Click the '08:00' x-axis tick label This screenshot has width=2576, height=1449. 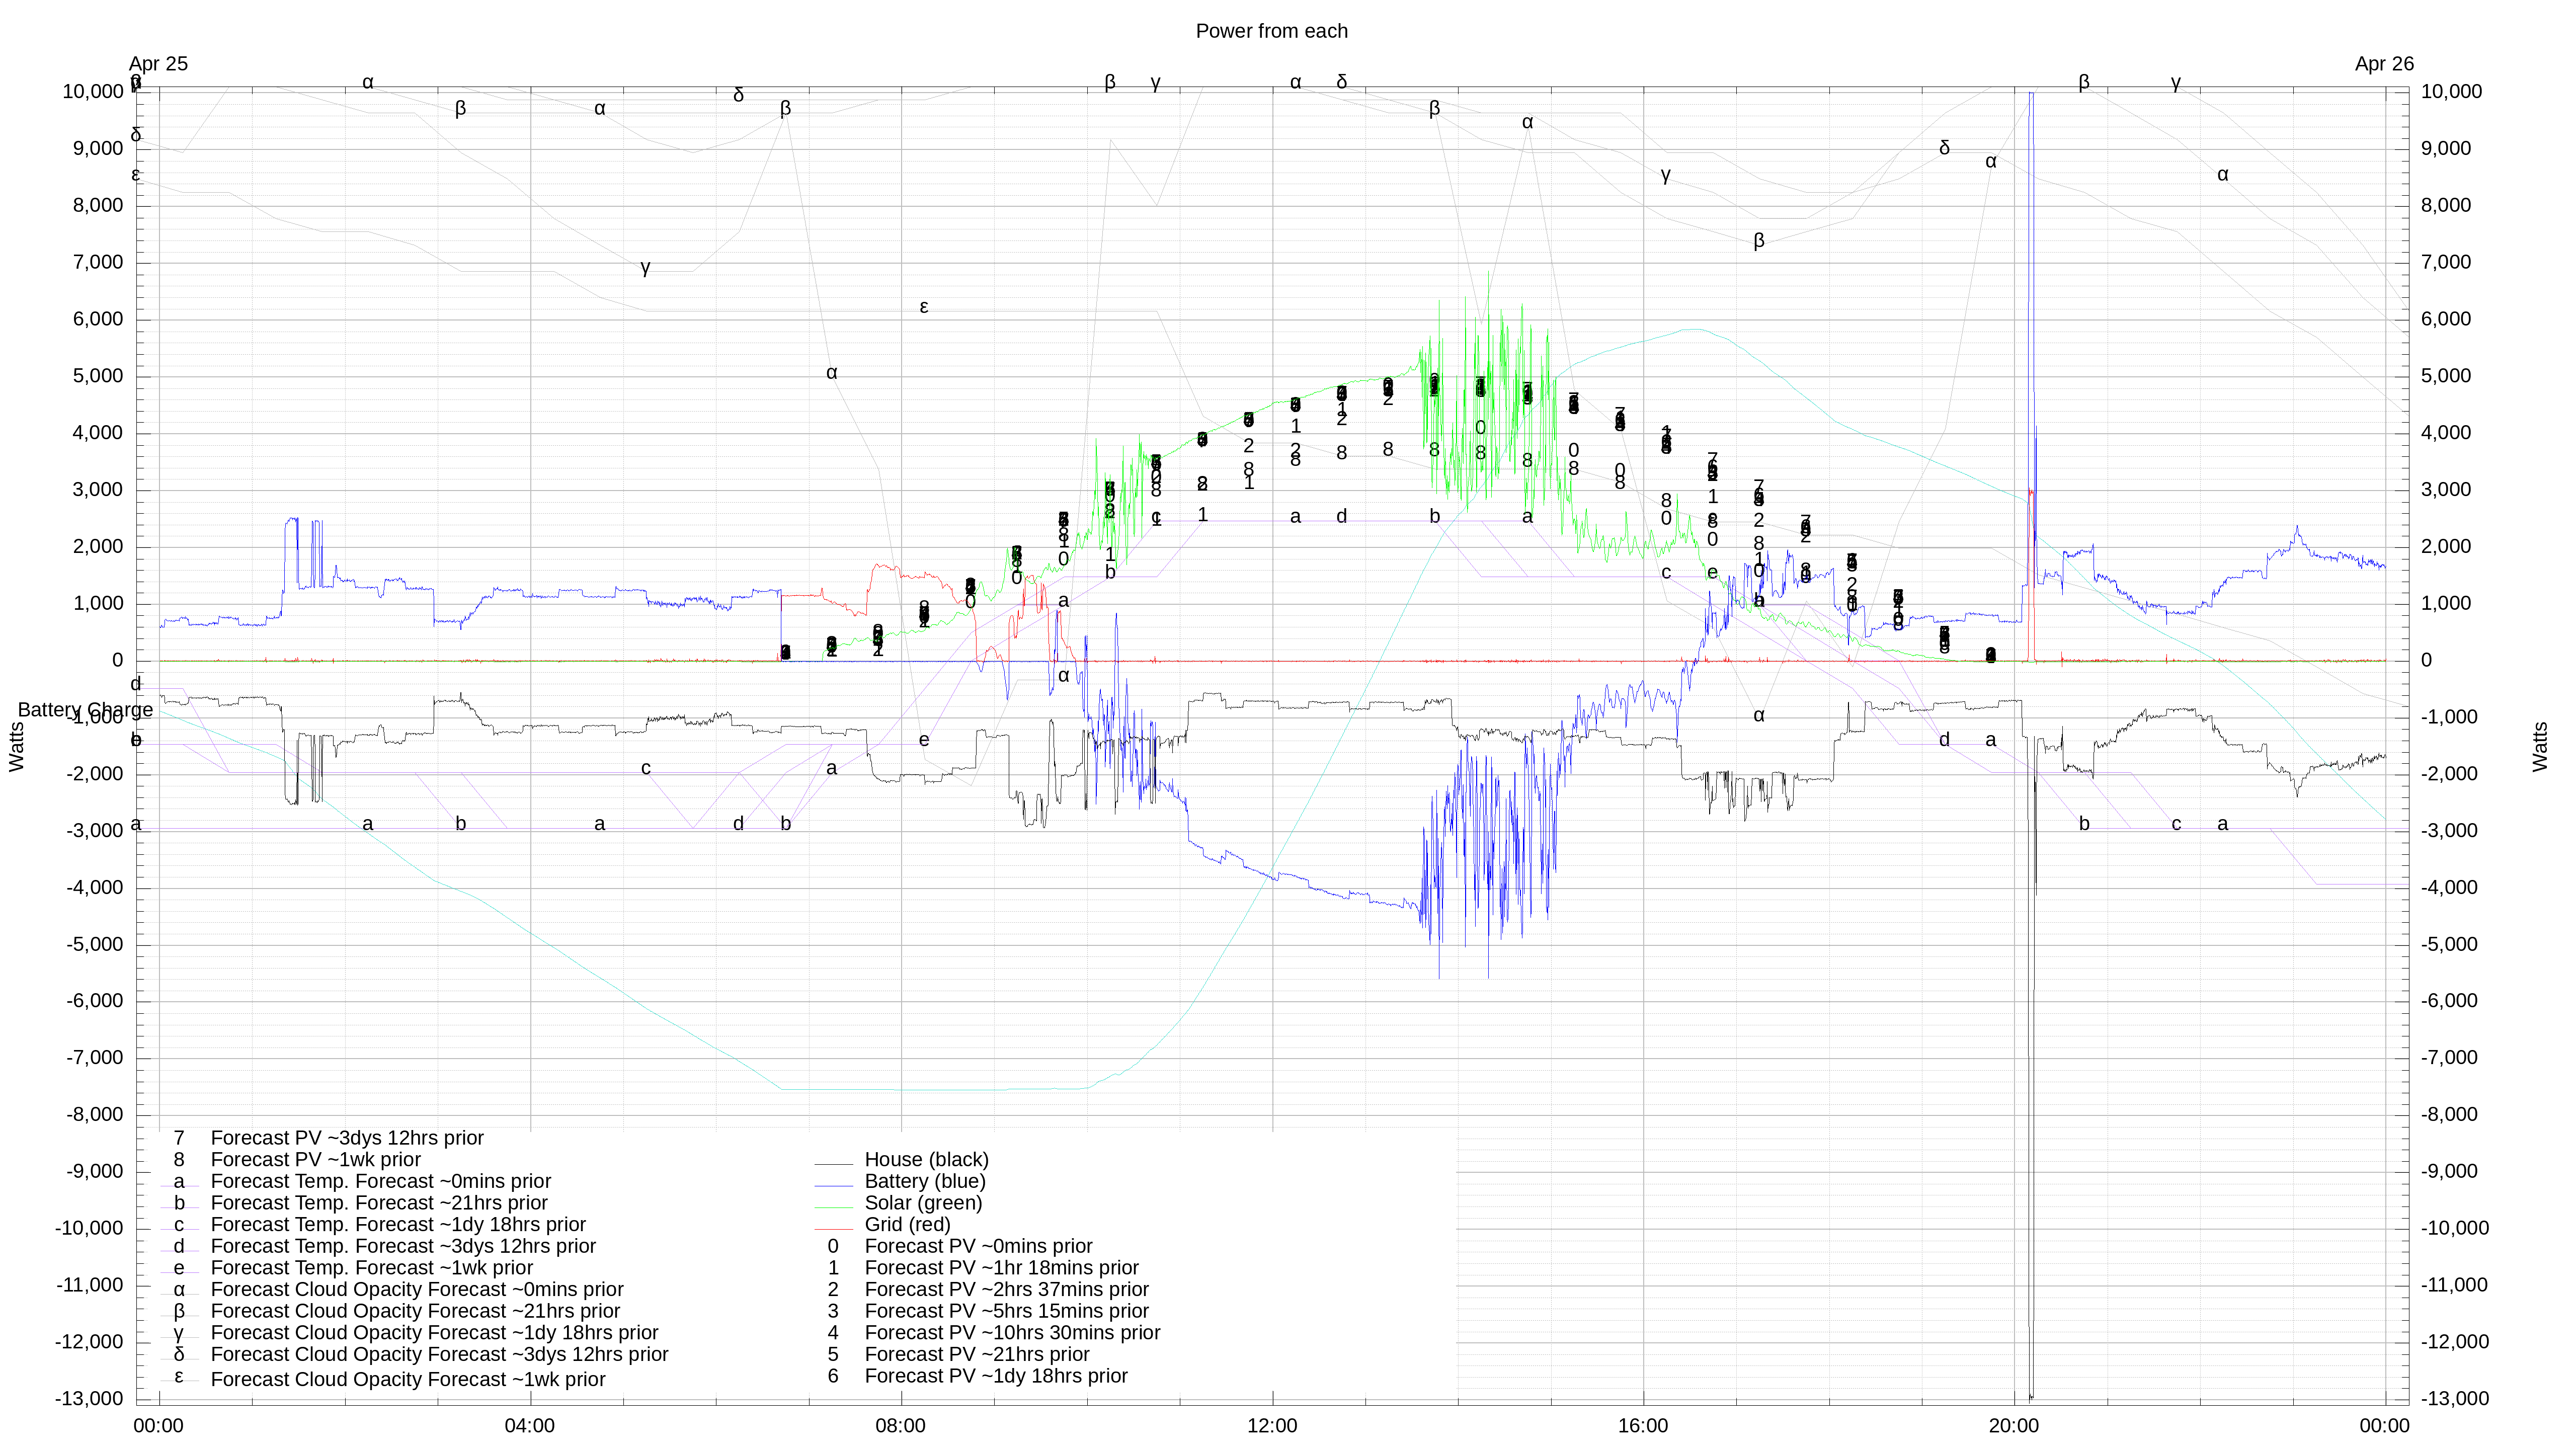tap(900, 1426)
